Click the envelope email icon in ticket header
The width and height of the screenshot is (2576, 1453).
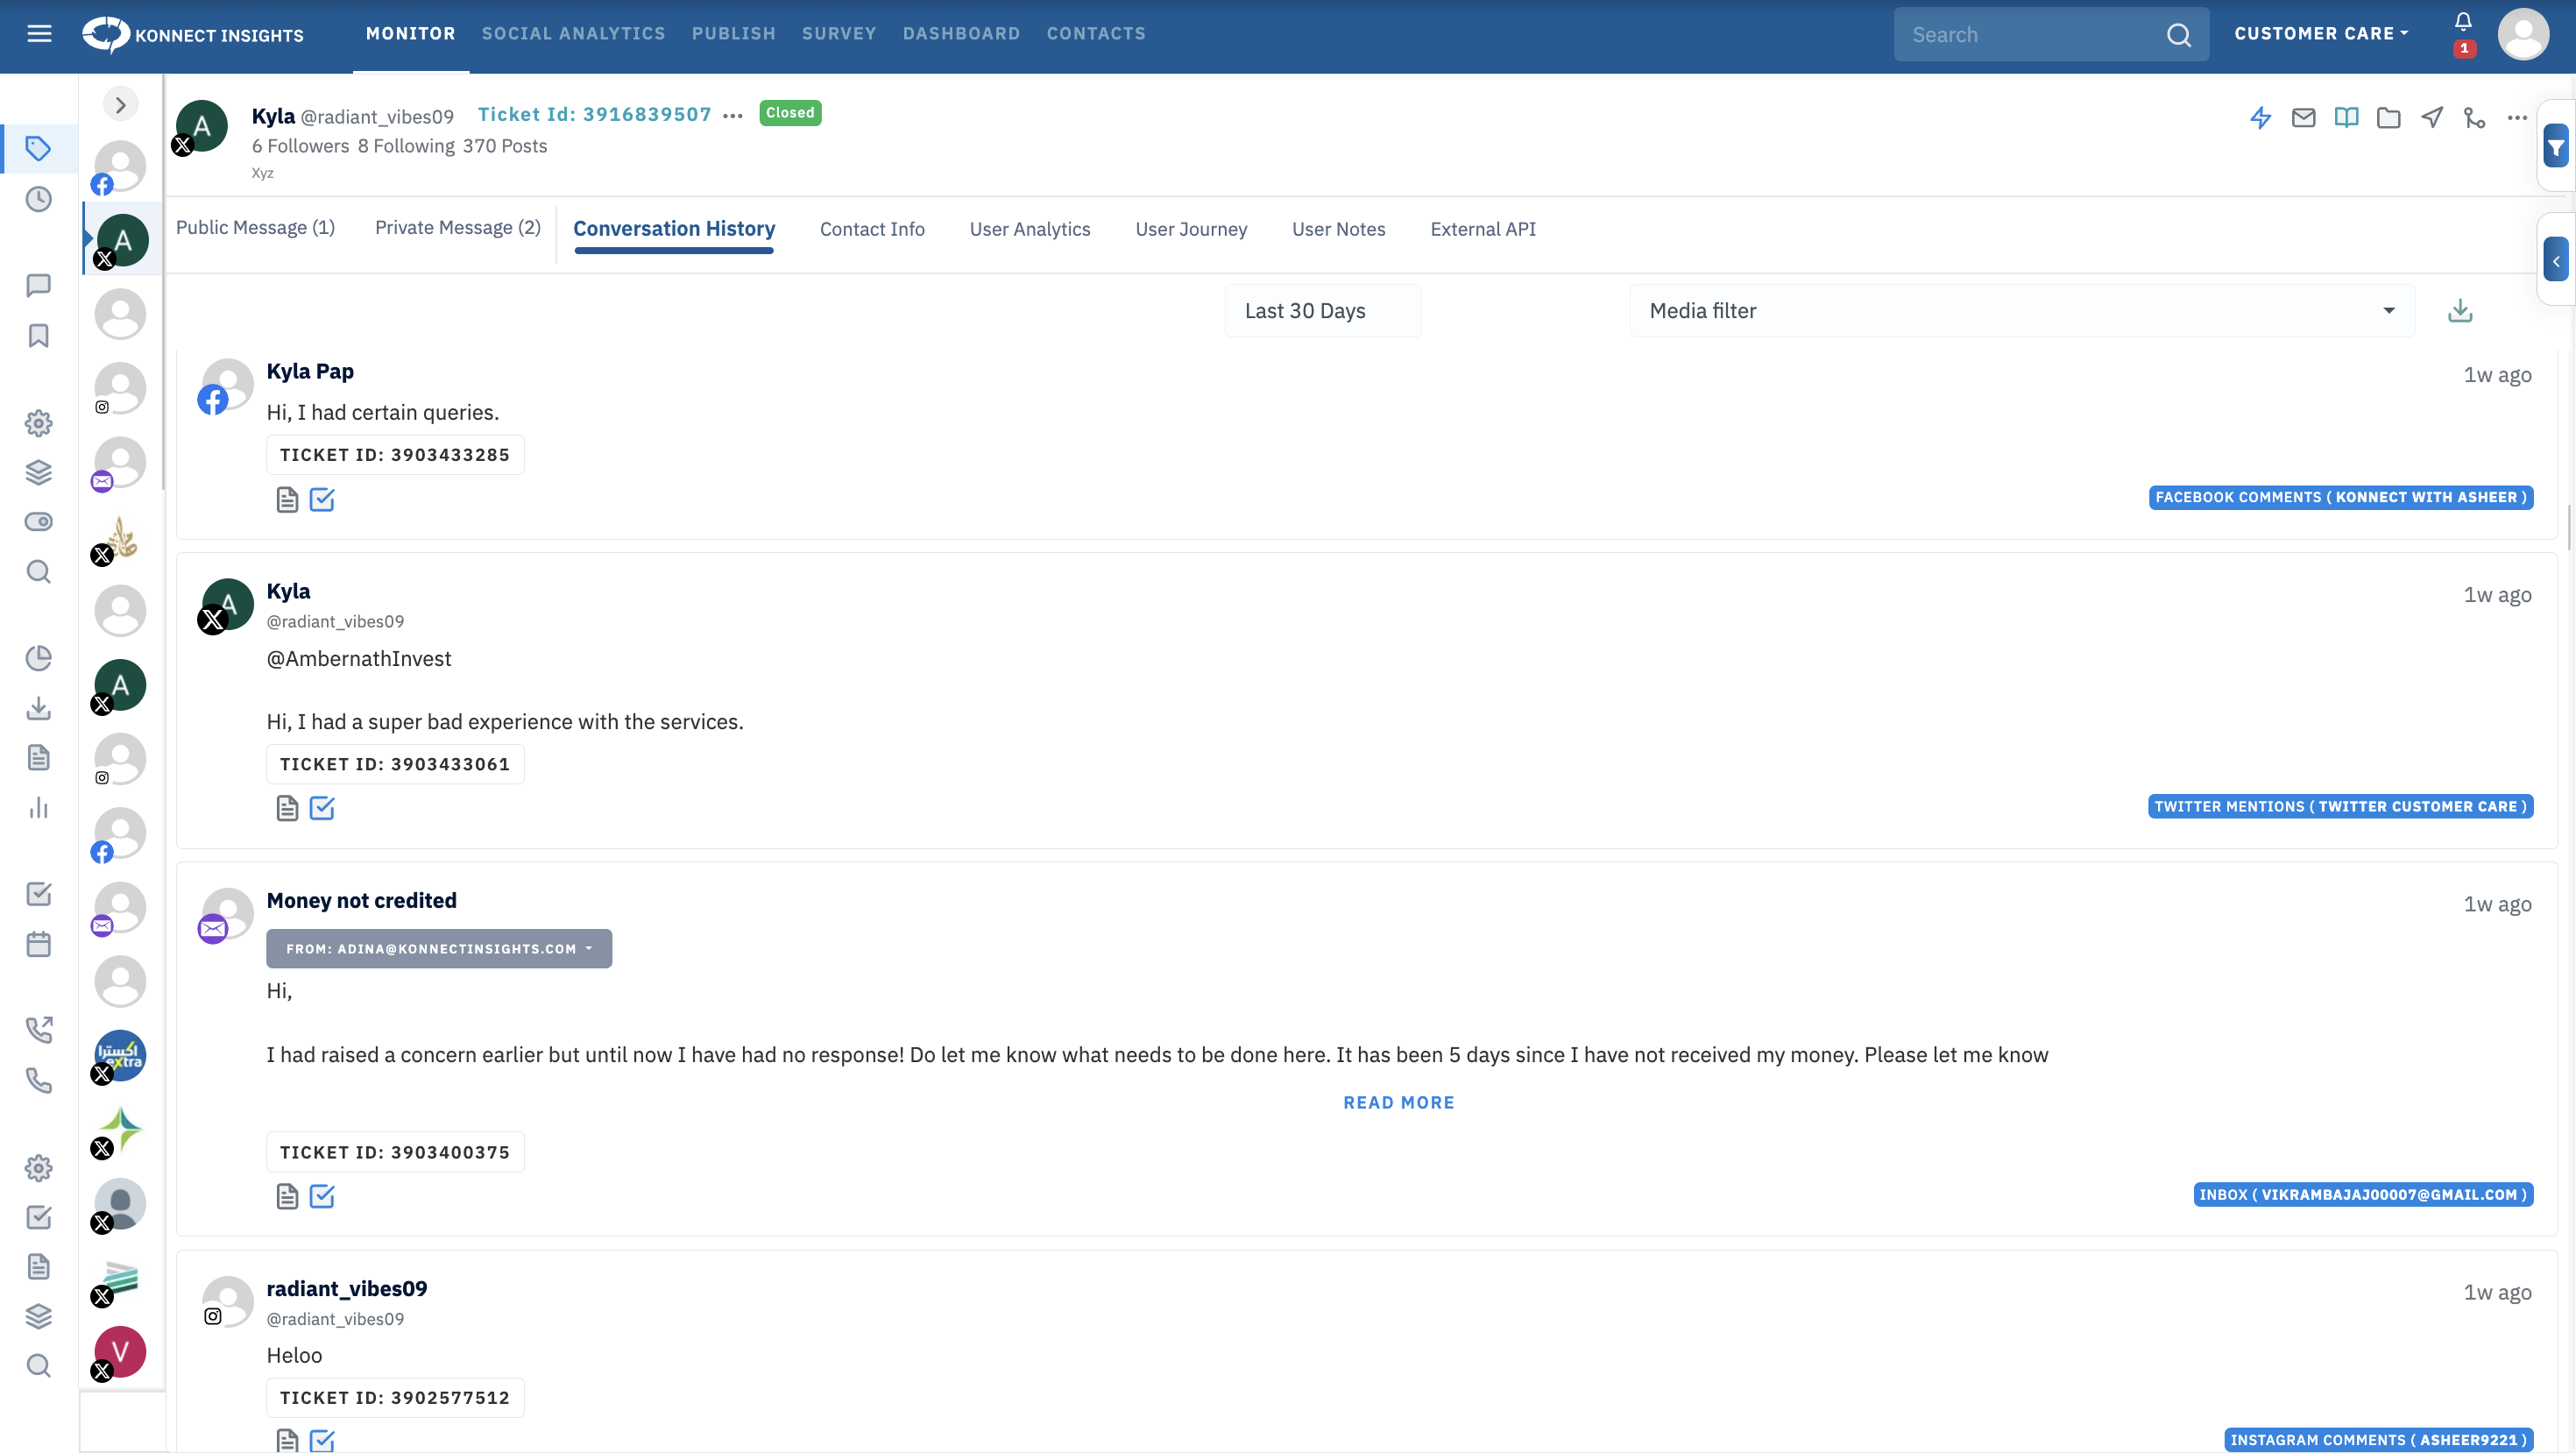coord(2303,118)
